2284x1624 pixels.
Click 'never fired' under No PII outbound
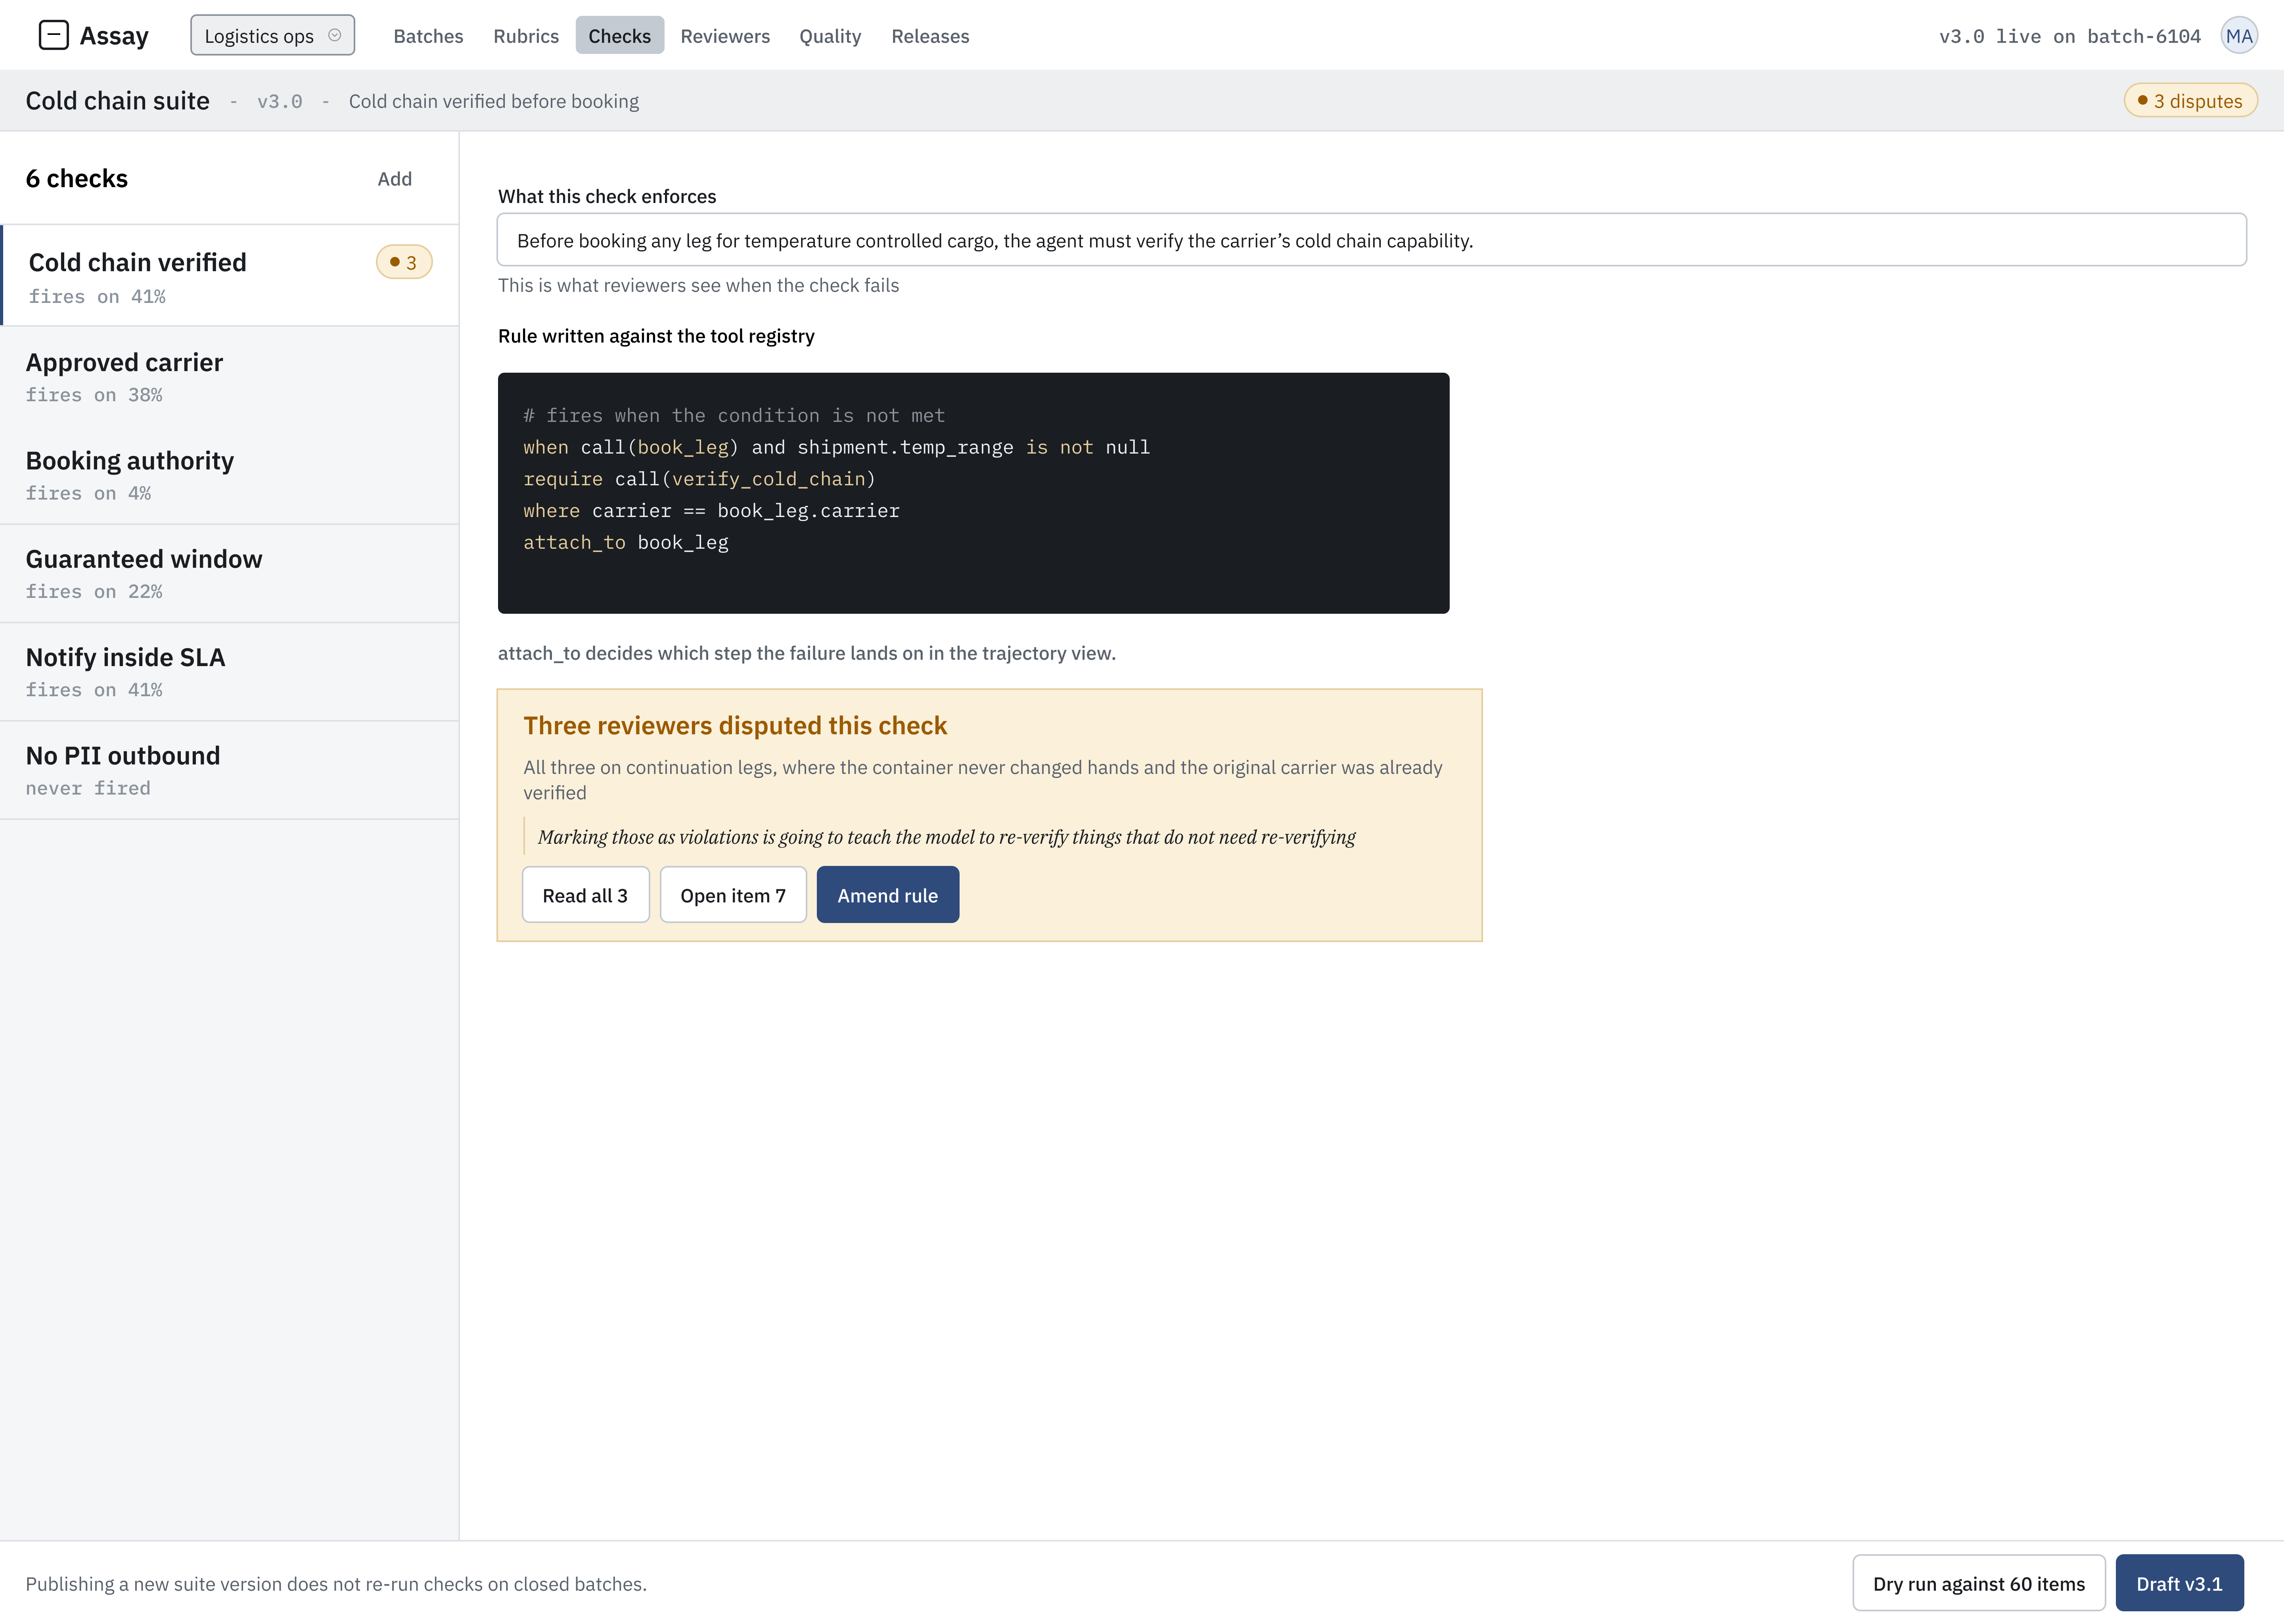tap(88, 788)
